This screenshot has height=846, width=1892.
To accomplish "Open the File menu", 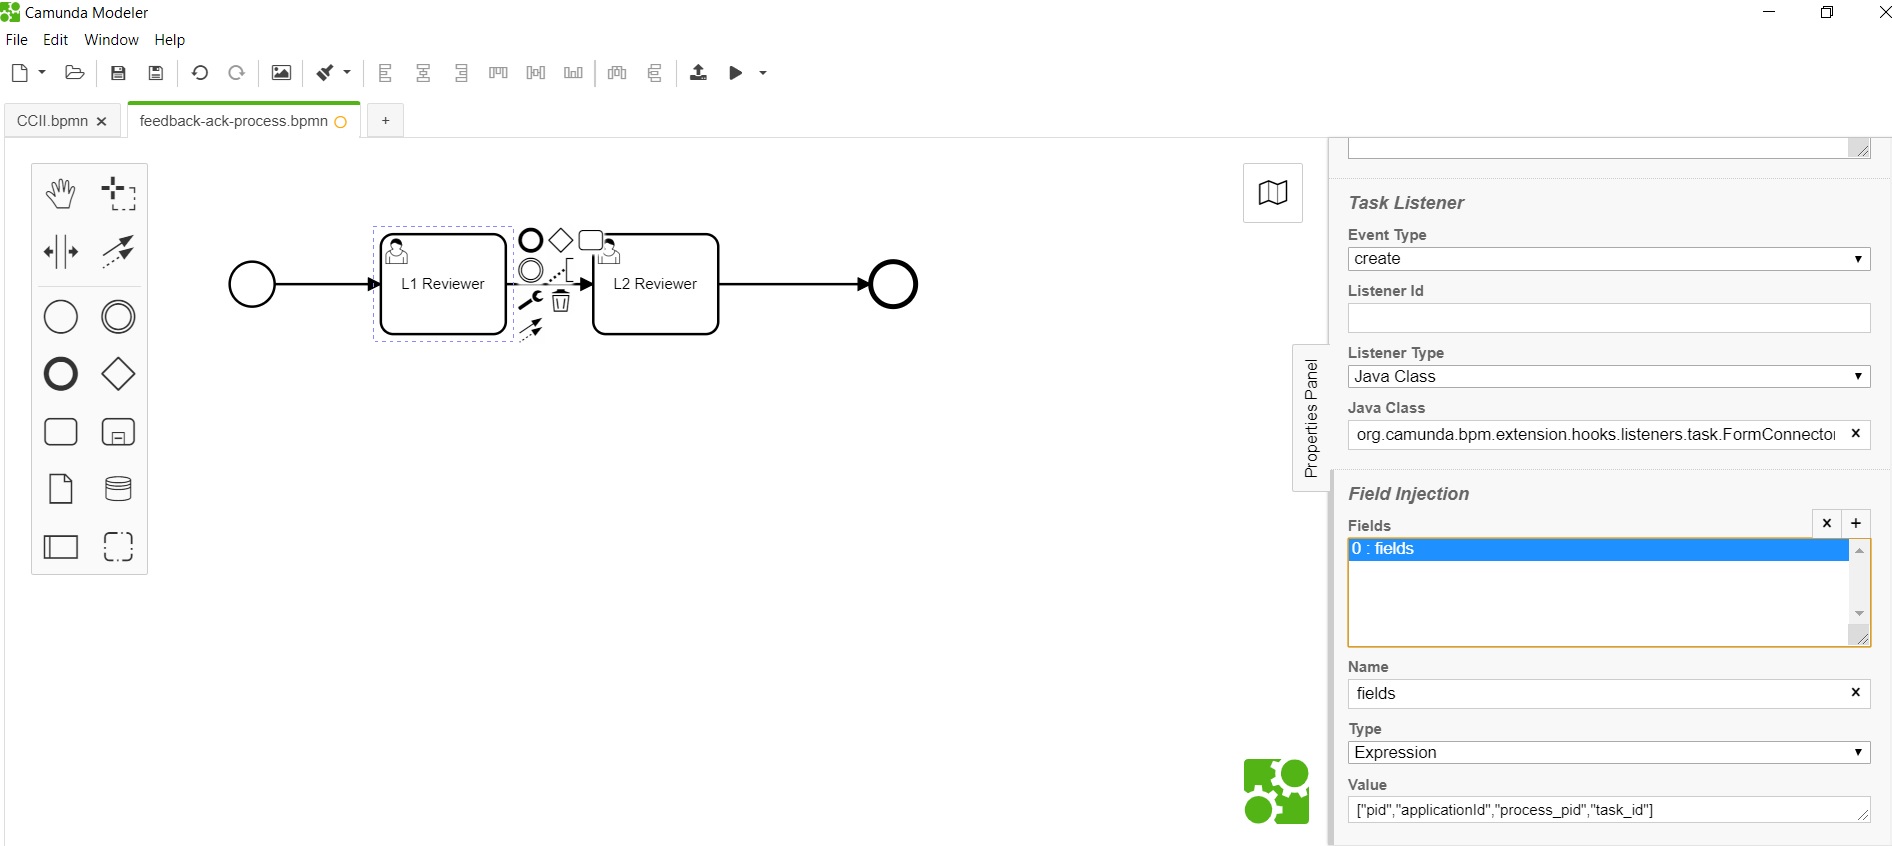I will [x=17, y=40].
